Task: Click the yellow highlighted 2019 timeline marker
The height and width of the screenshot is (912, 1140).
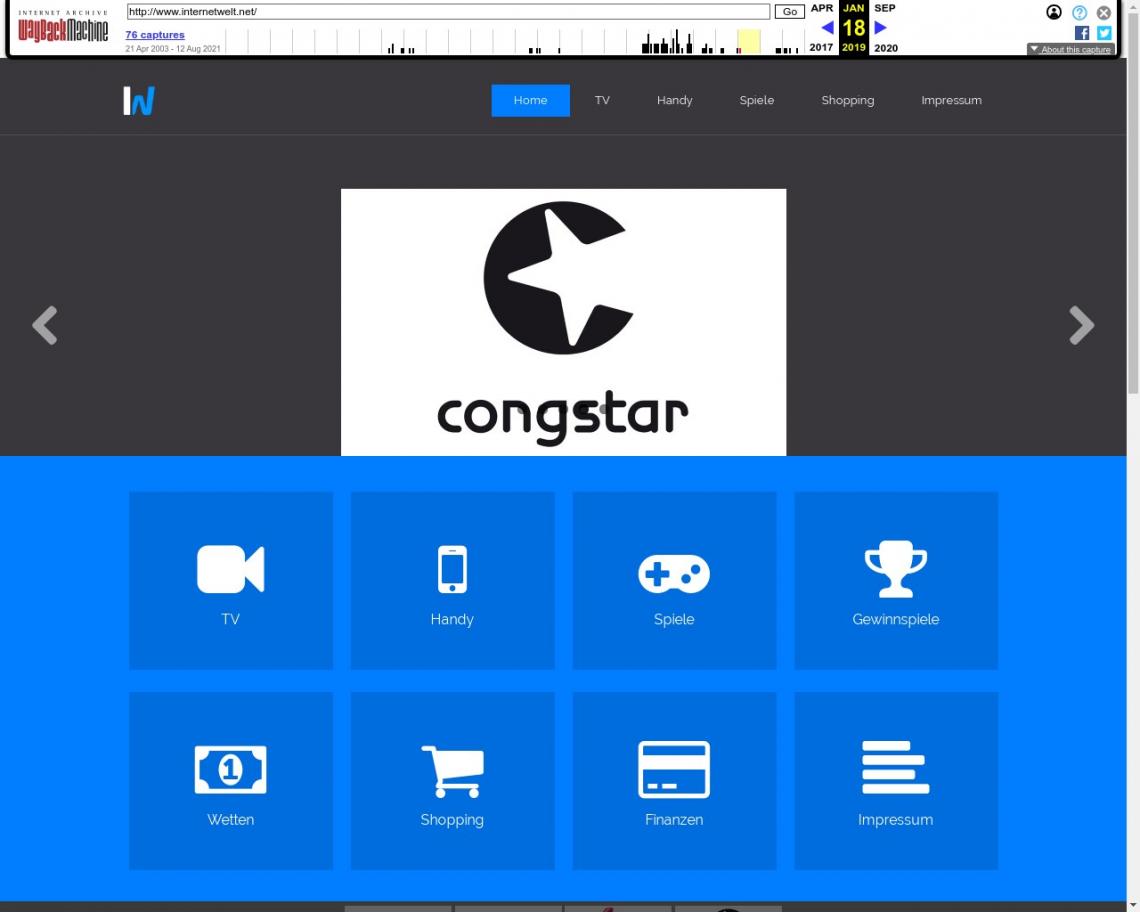Action: (x=748, y=41)
